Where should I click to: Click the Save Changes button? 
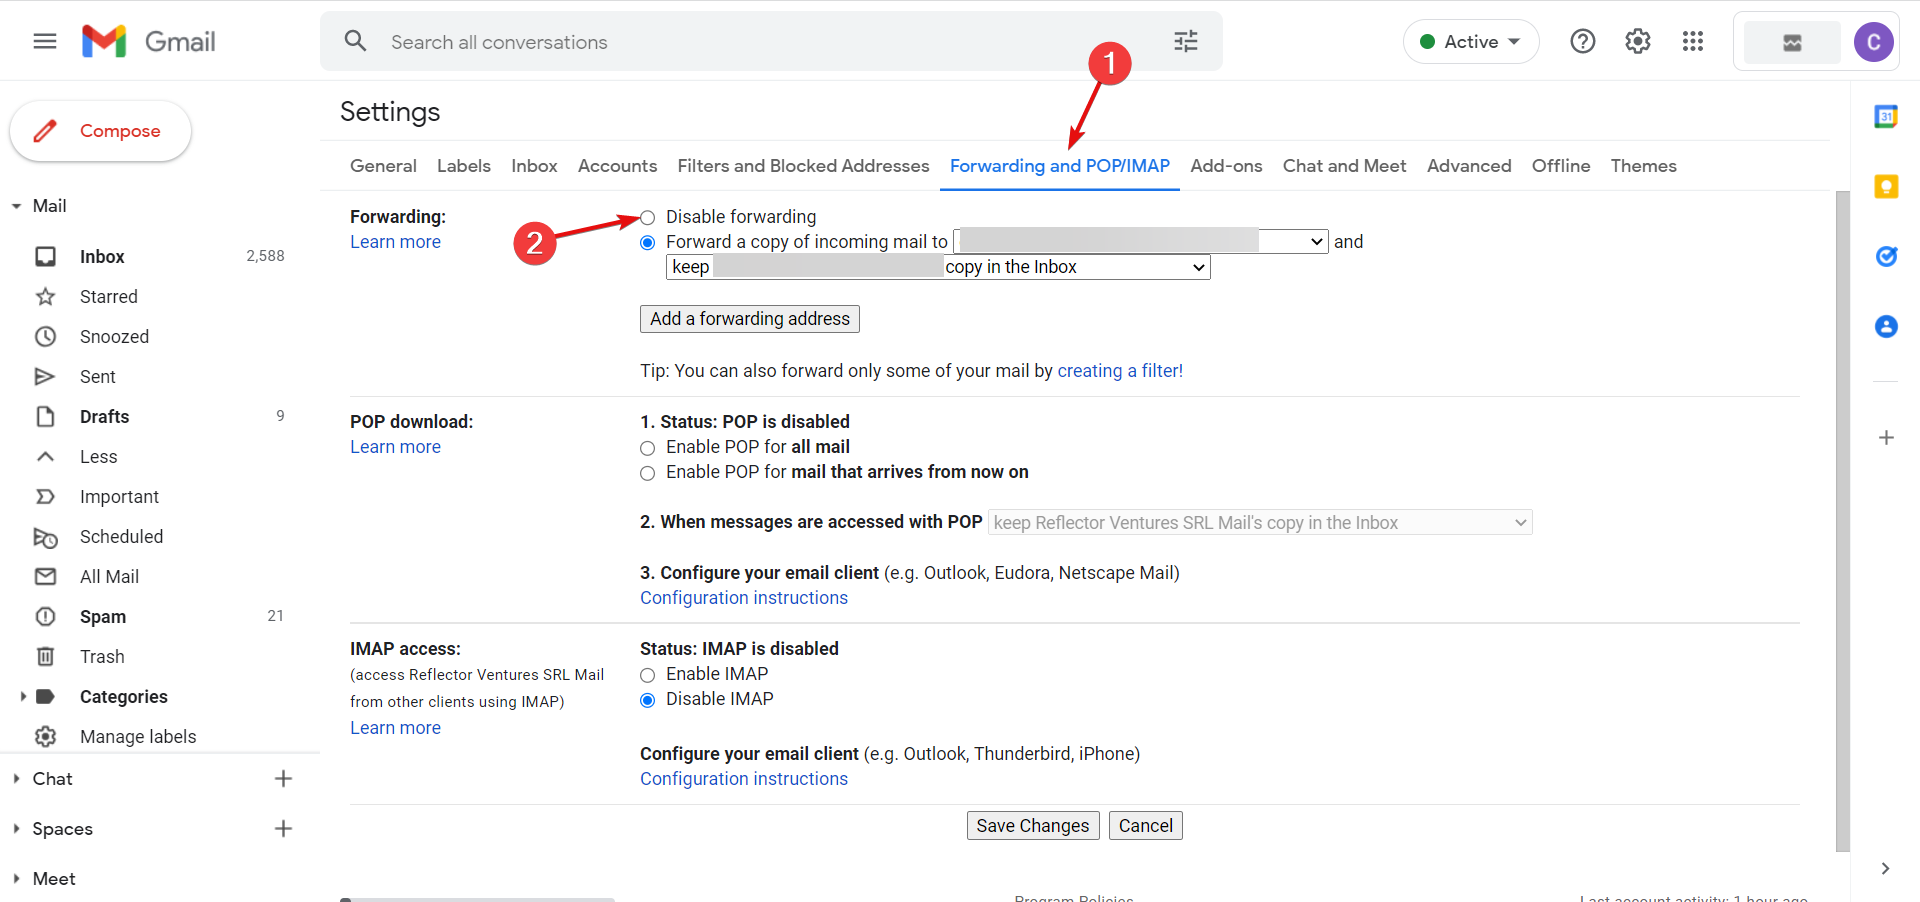[x=1032, y=826]
